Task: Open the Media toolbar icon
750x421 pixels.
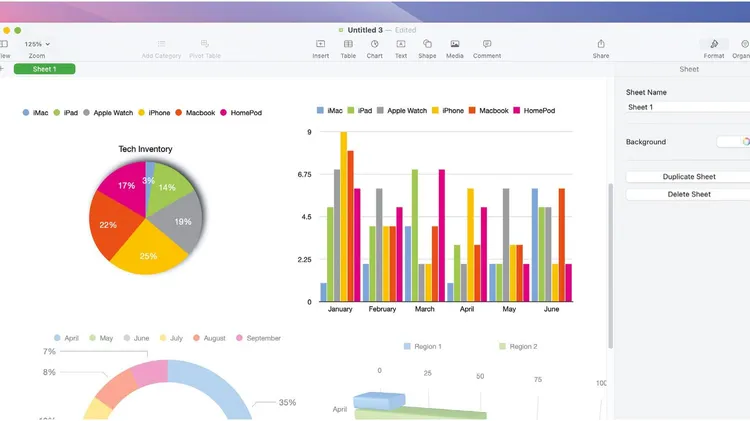Action: pos(455,44)
